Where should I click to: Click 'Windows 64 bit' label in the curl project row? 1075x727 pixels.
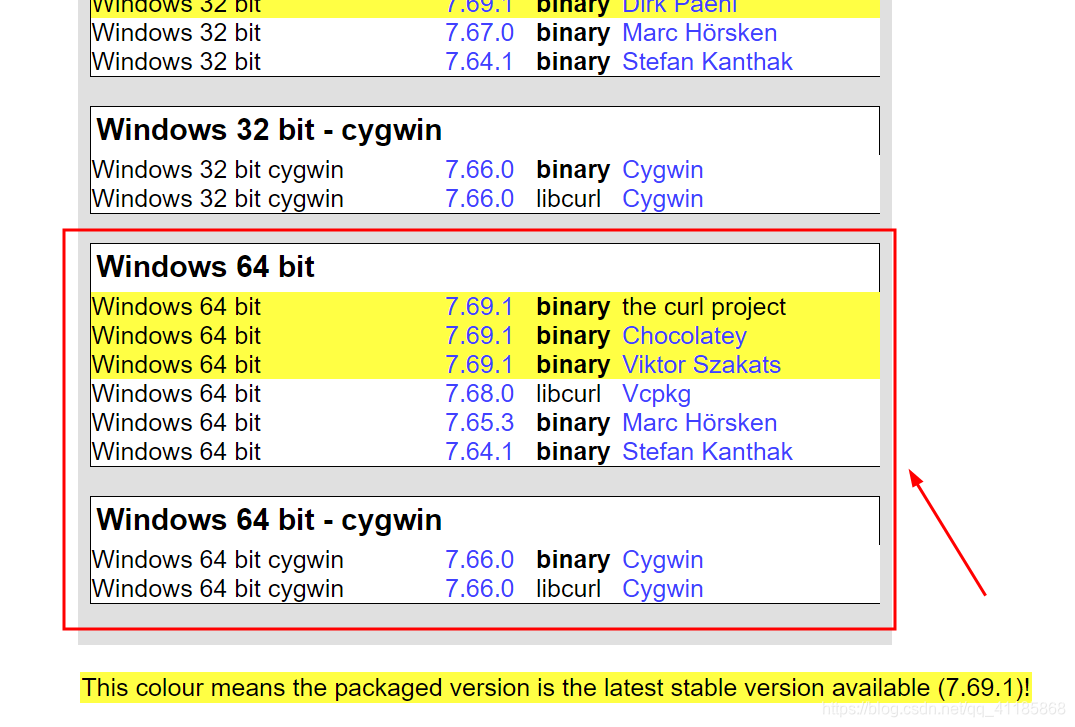(x=176, y=307)
